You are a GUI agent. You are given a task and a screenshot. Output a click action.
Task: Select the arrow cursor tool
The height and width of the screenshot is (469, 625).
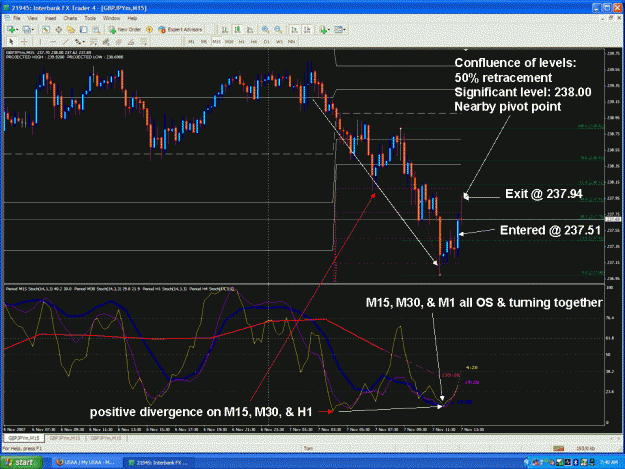pos(11,41)
